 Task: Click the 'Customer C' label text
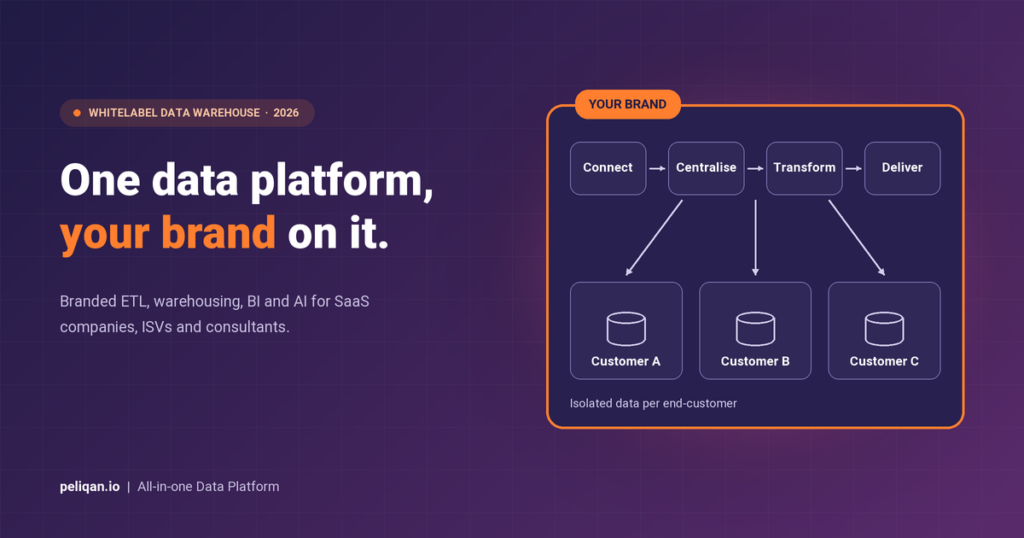(x=884, y=361)
